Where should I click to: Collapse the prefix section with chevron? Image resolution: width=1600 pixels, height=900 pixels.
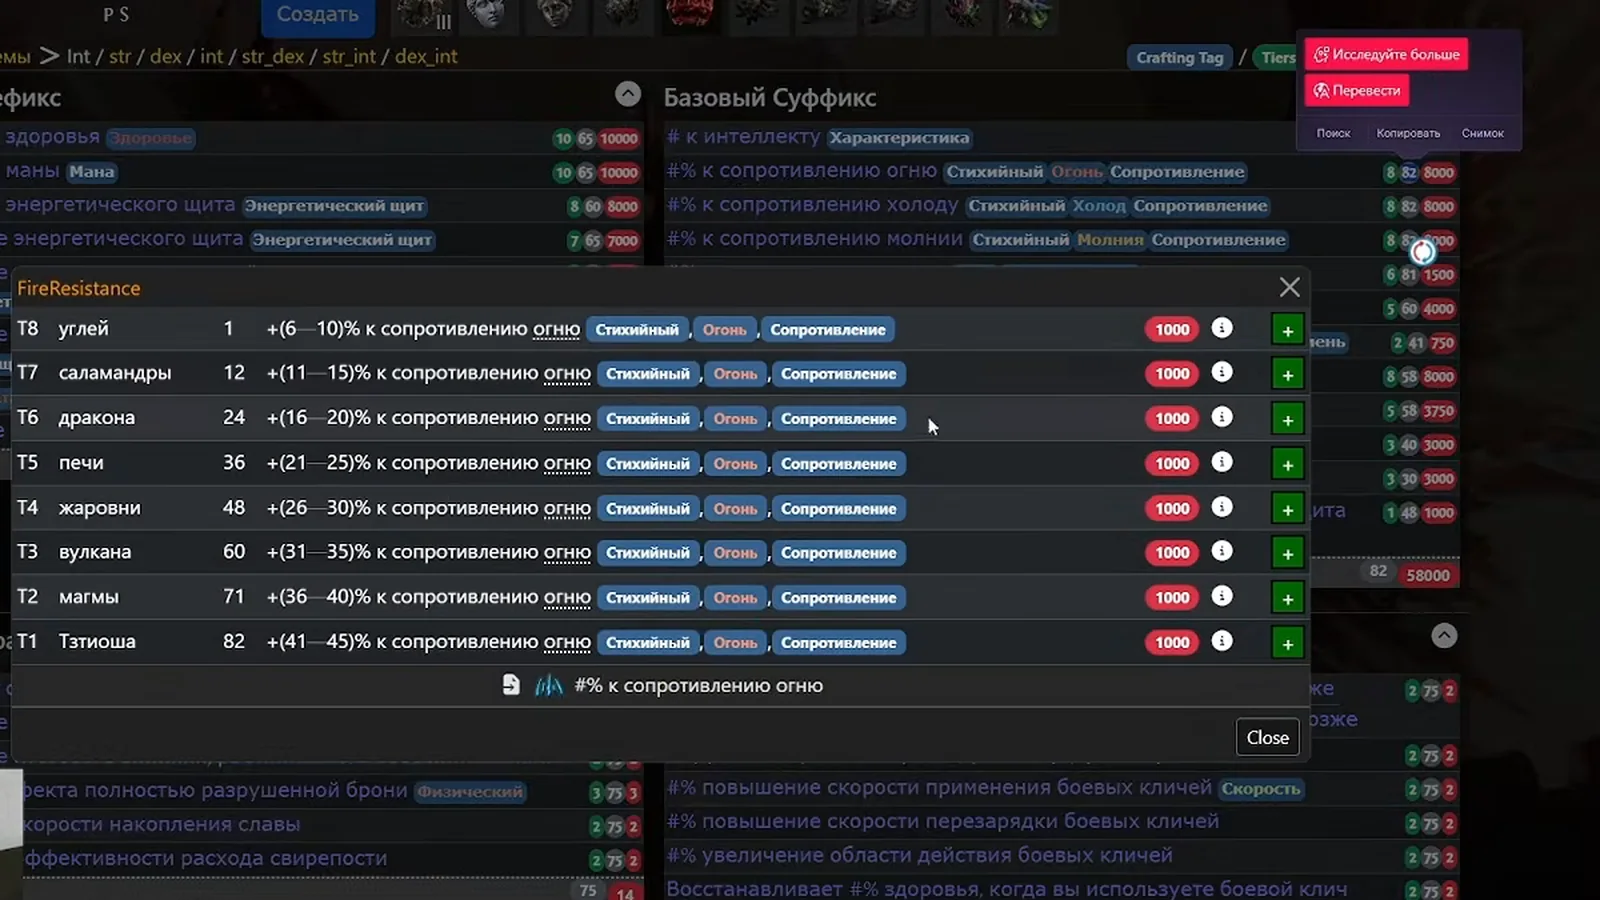pyautogui.click(x=628, y=94)
